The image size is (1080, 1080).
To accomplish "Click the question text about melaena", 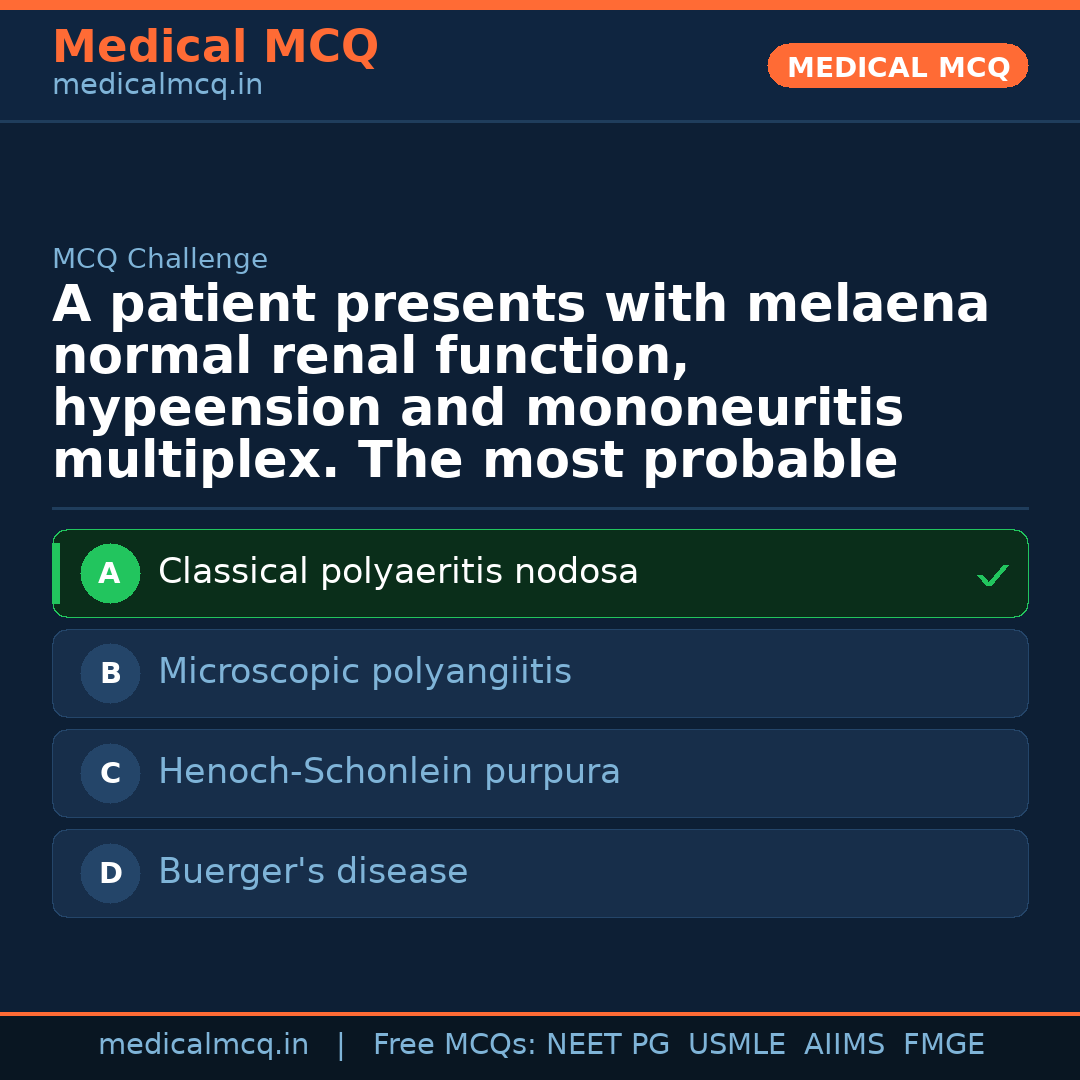I will click(520, 382).
